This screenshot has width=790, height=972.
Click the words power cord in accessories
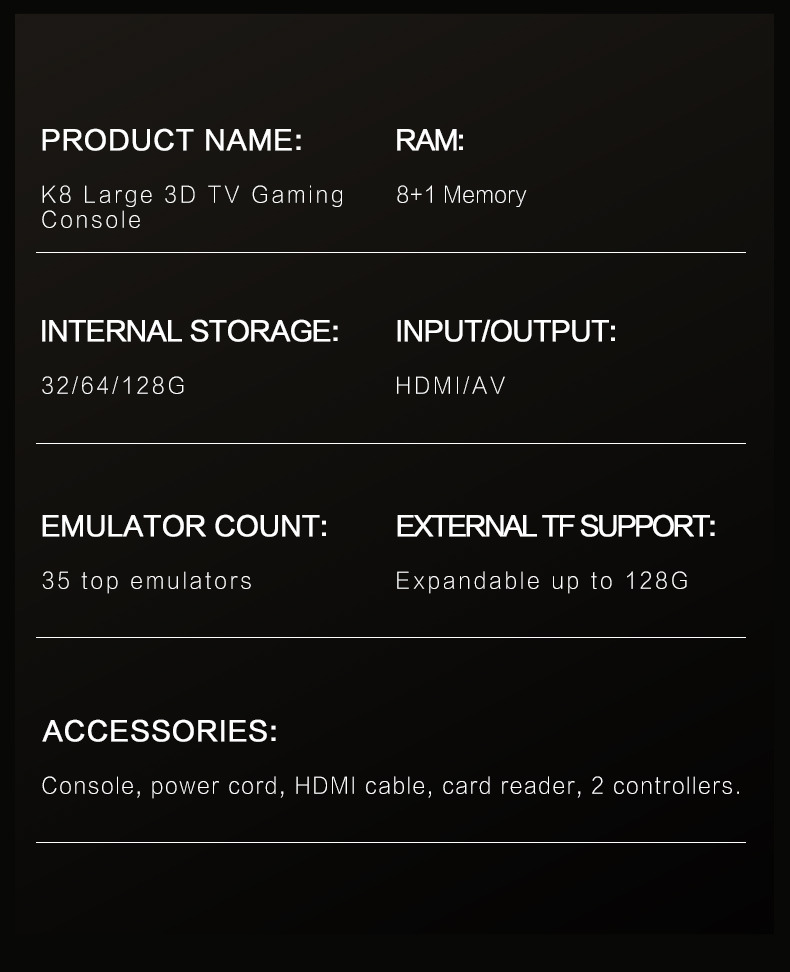214,786
